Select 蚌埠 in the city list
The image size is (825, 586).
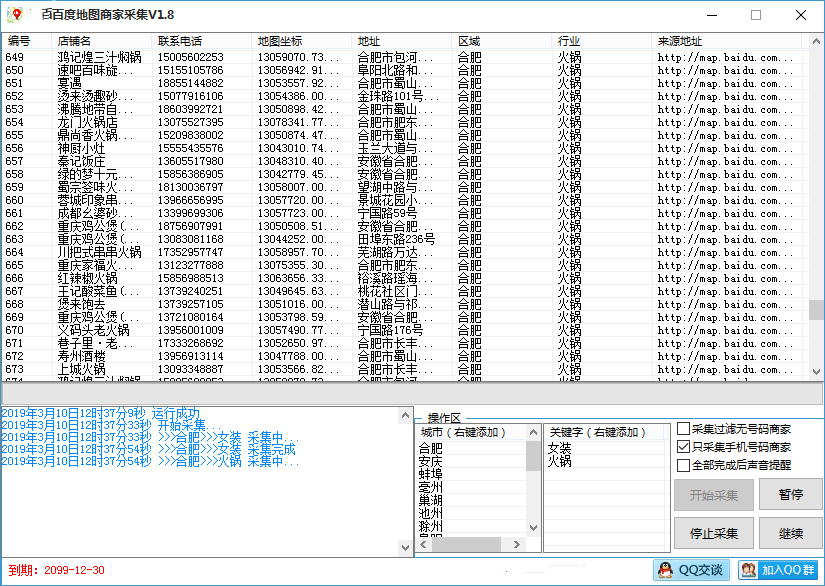click(x=431, y=474)
